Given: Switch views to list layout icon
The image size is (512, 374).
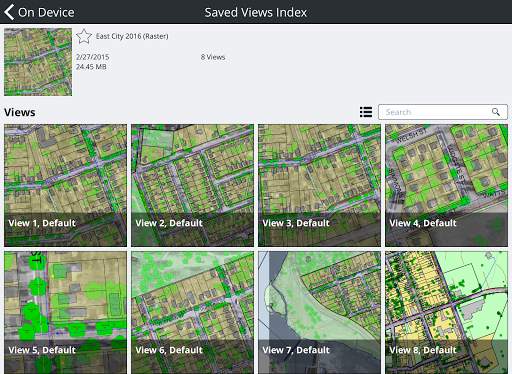Looking at the screenshot, I should coord(366,112).
